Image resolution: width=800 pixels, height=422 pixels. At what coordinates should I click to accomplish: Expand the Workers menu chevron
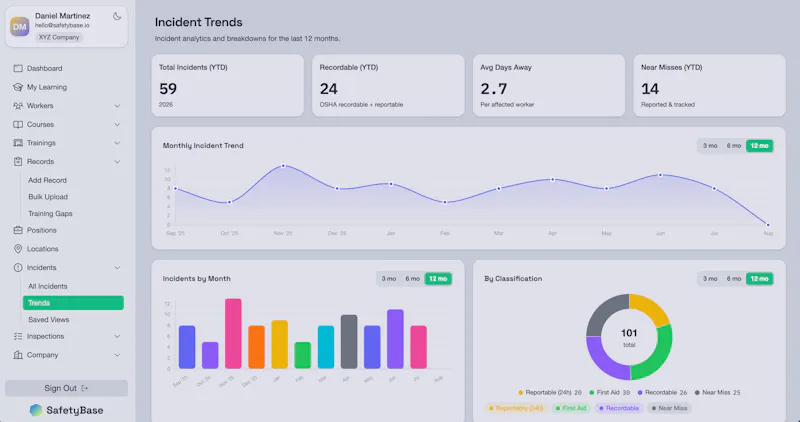(117, 106)
